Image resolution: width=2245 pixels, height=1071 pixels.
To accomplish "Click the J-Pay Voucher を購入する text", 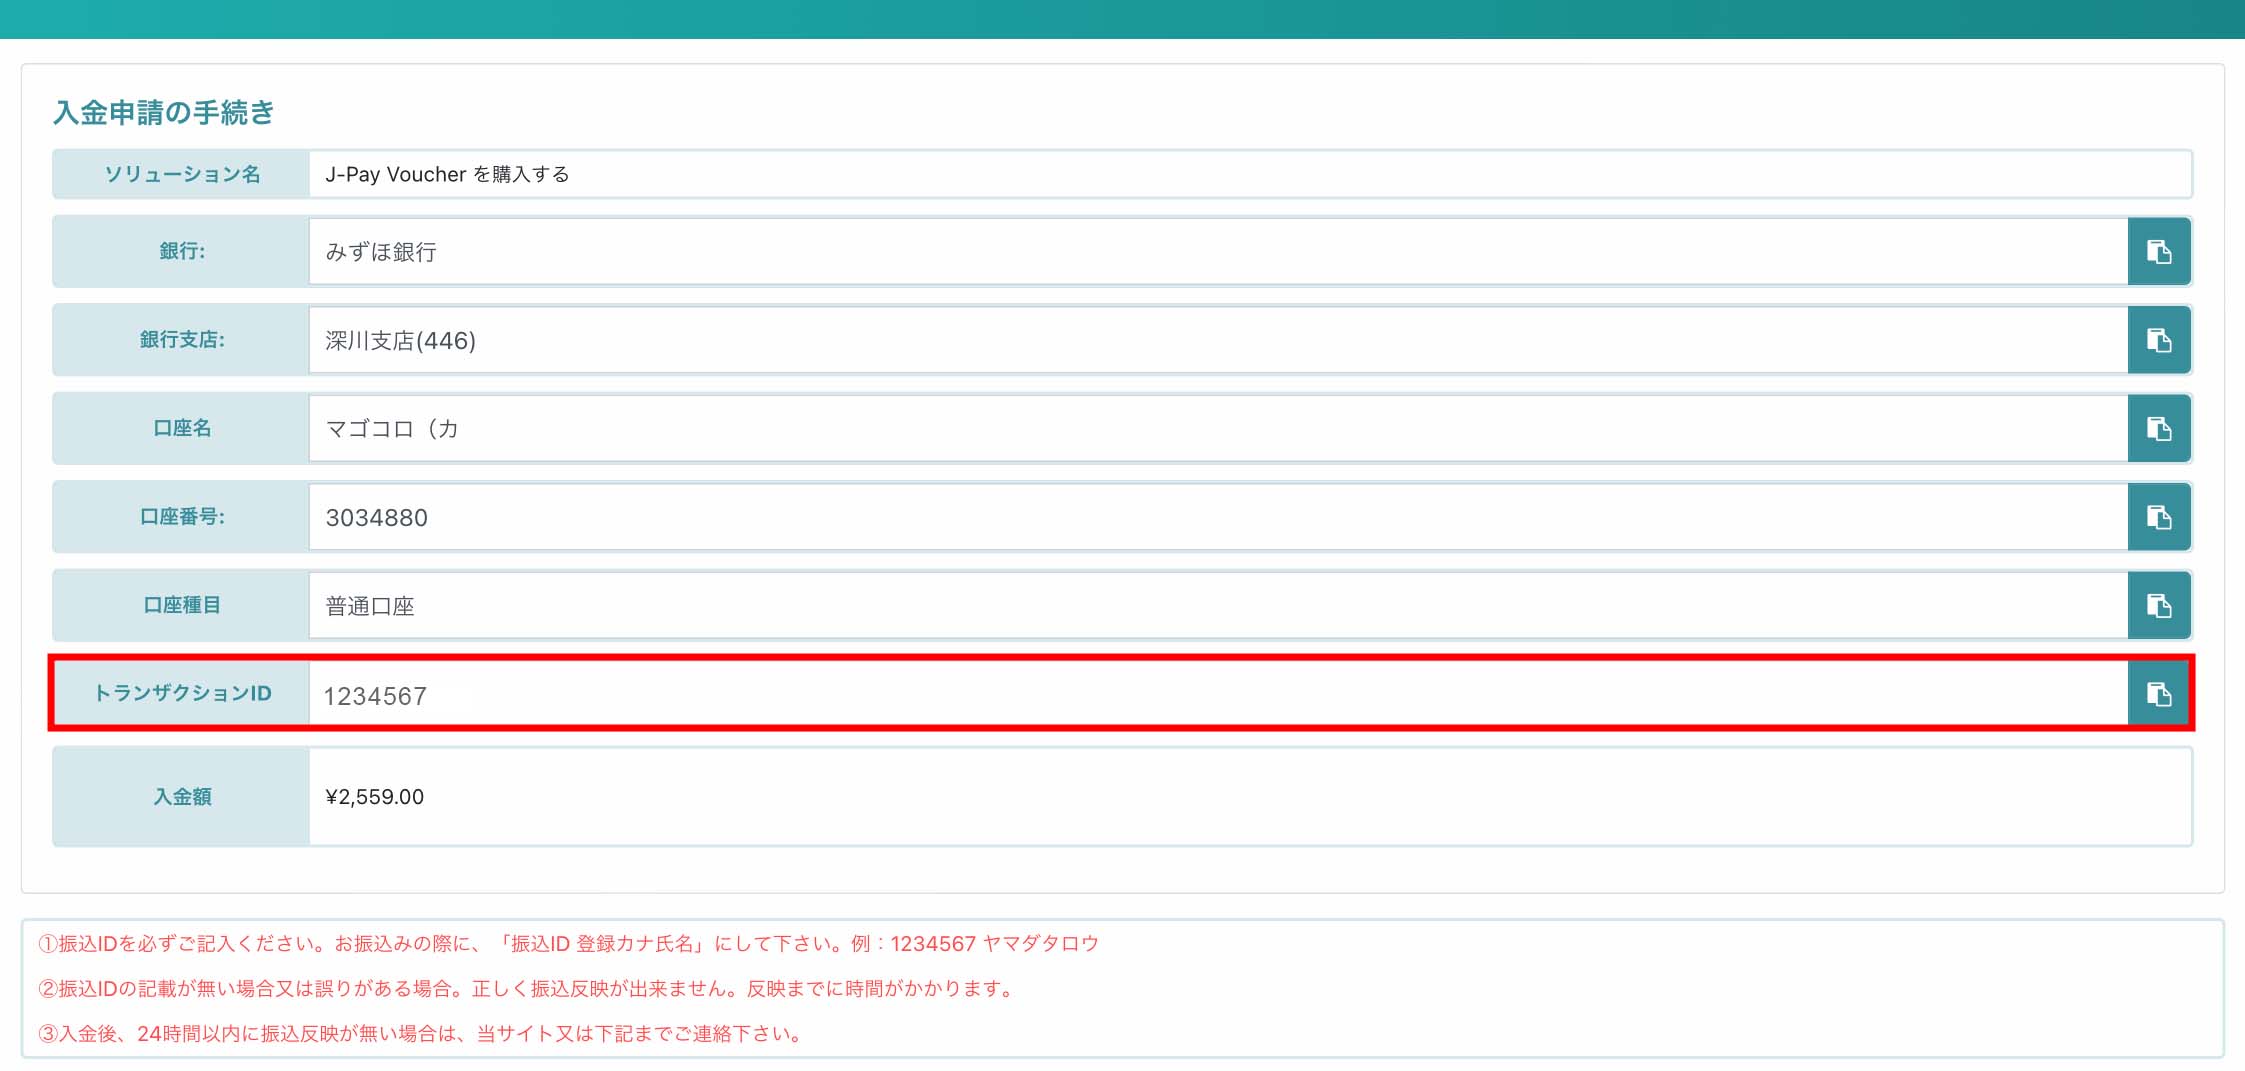I will pos(447,174).
